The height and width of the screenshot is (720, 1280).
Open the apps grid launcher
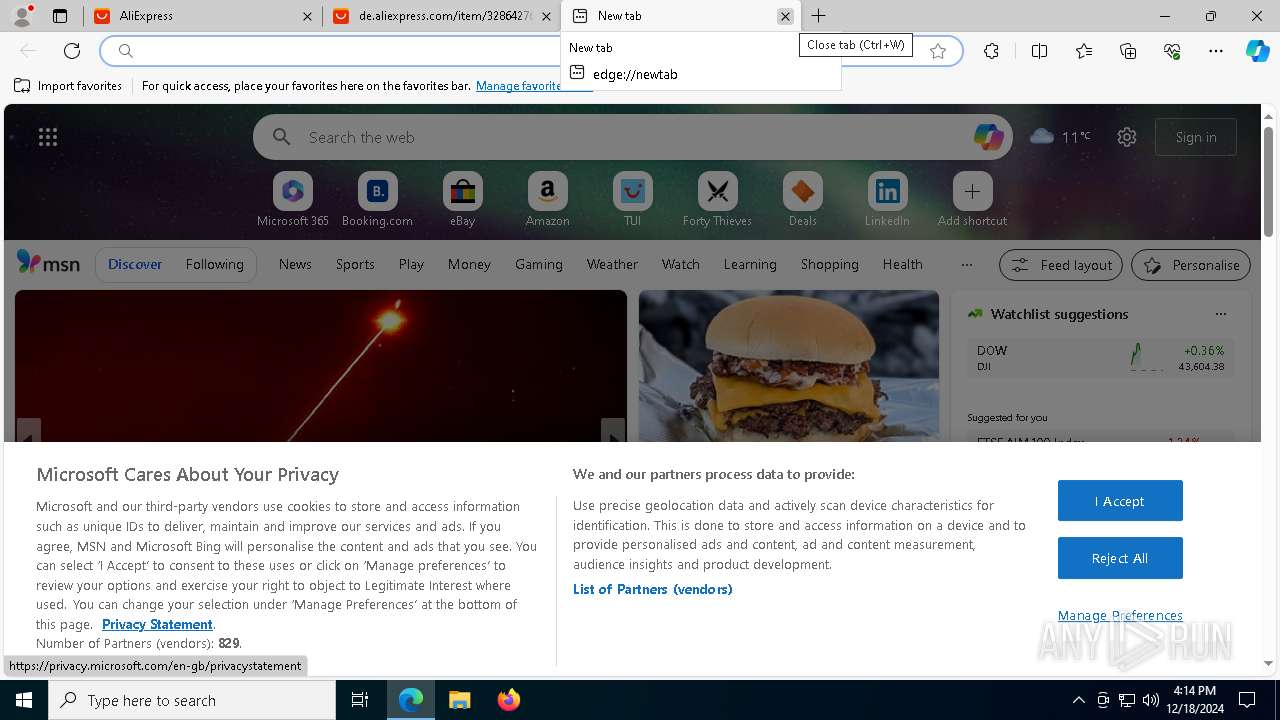[x=48, y=137]
